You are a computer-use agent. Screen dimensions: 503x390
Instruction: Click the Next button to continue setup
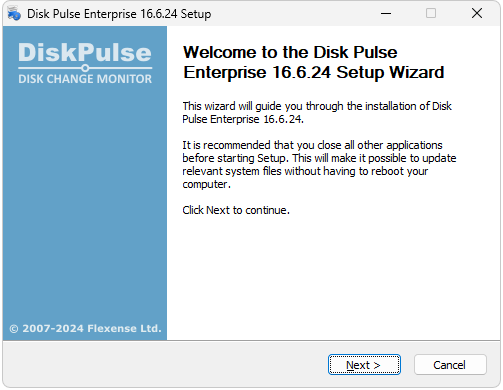point(364,365)
